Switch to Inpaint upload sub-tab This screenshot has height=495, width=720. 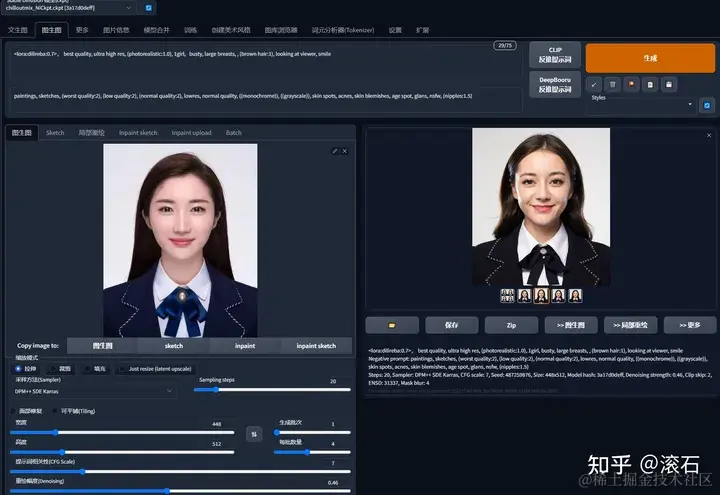(191, 133)
